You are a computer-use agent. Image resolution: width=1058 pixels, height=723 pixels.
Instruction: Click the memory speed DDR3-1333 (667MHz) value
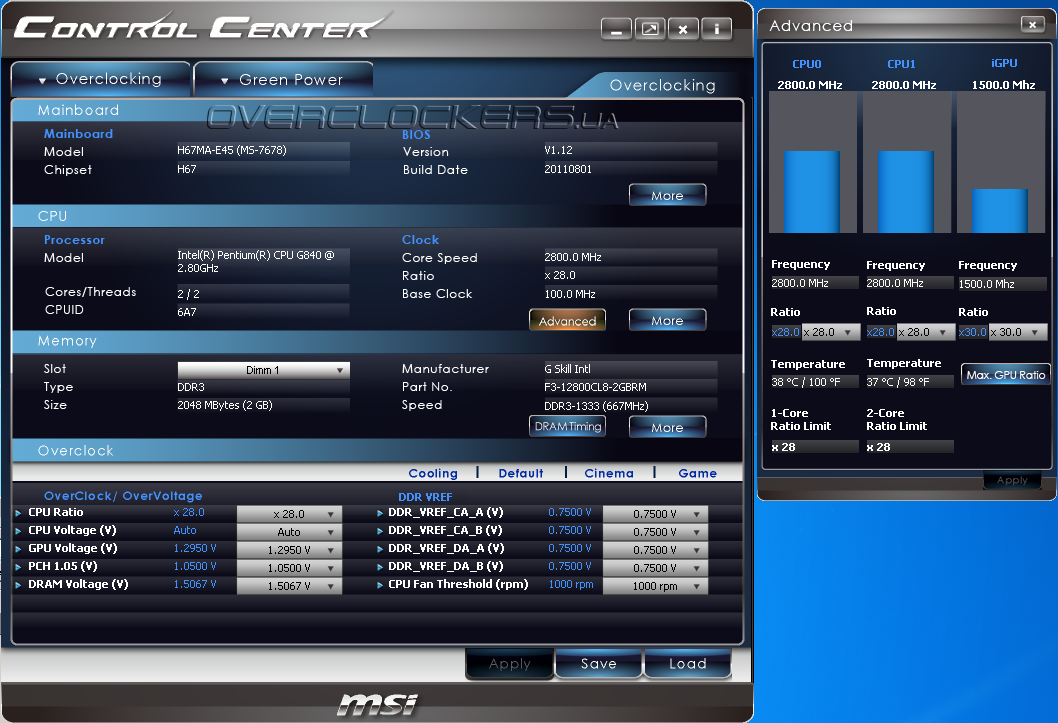596,406
